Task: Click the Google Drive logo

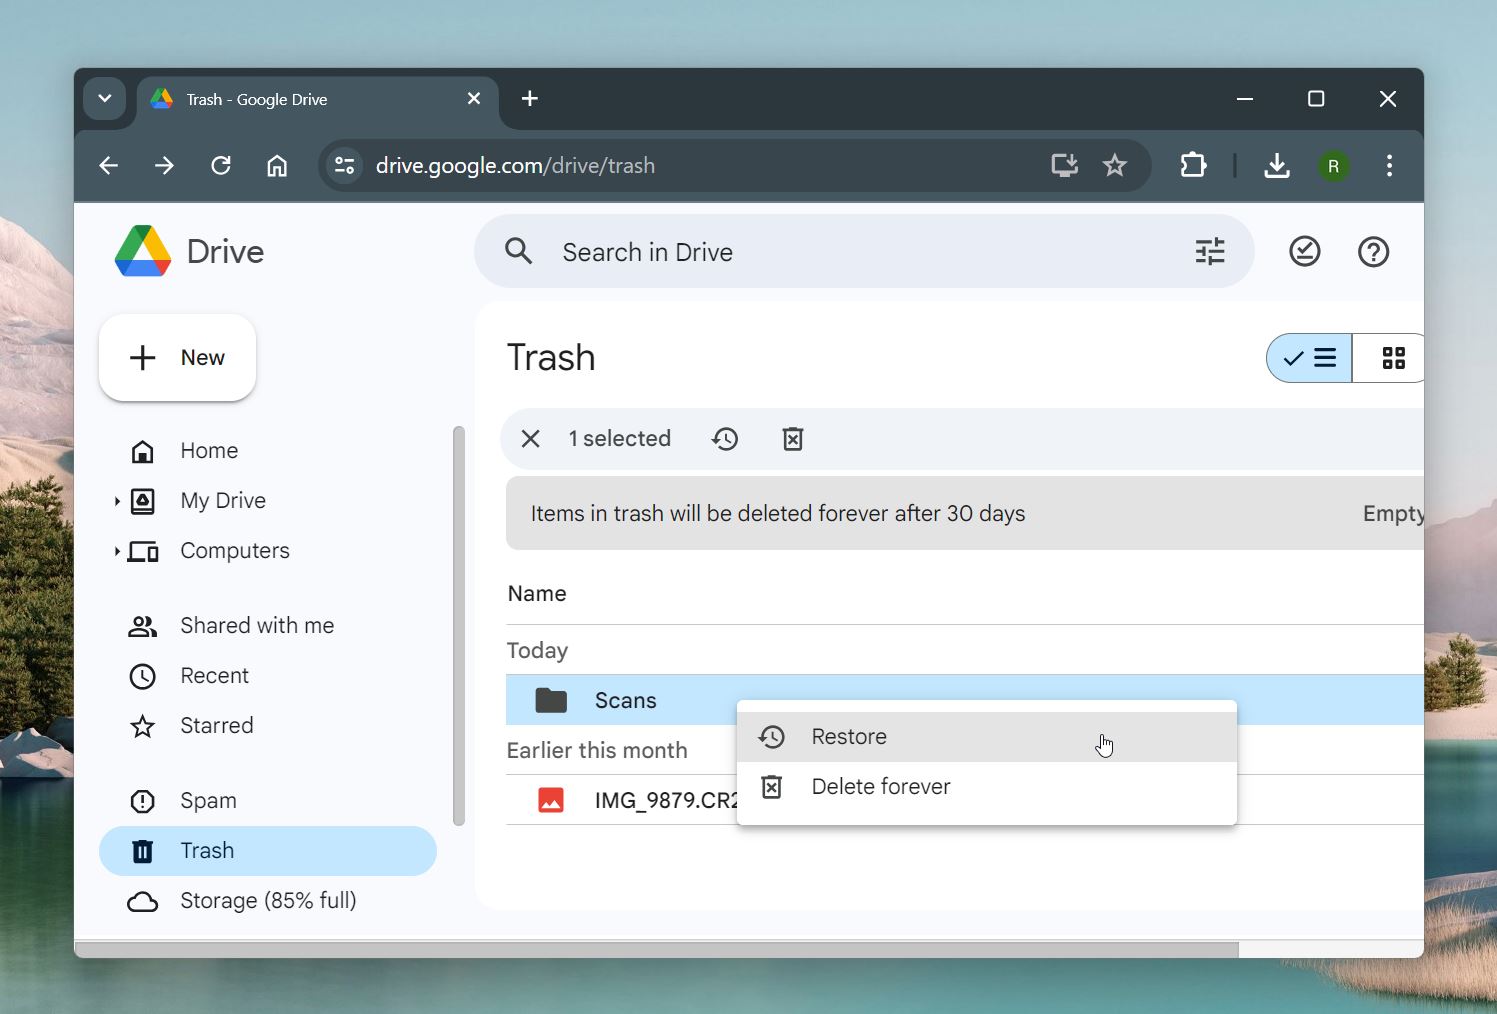Action: point(143,251)
